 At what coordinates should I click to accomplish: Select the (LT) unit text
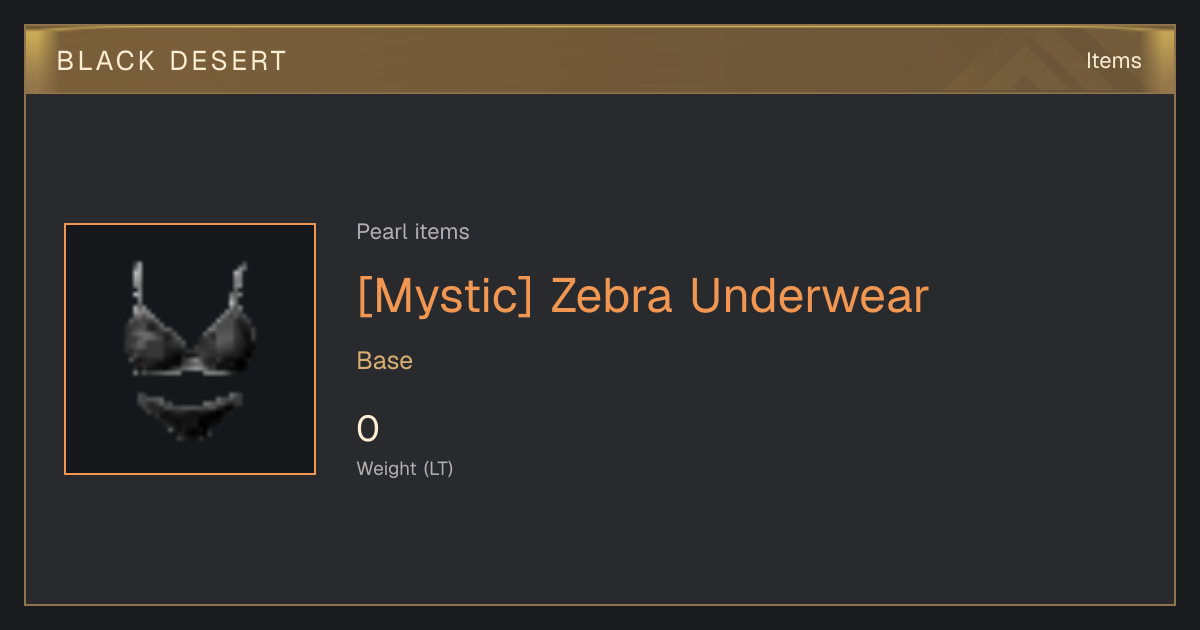click(438, 468)
